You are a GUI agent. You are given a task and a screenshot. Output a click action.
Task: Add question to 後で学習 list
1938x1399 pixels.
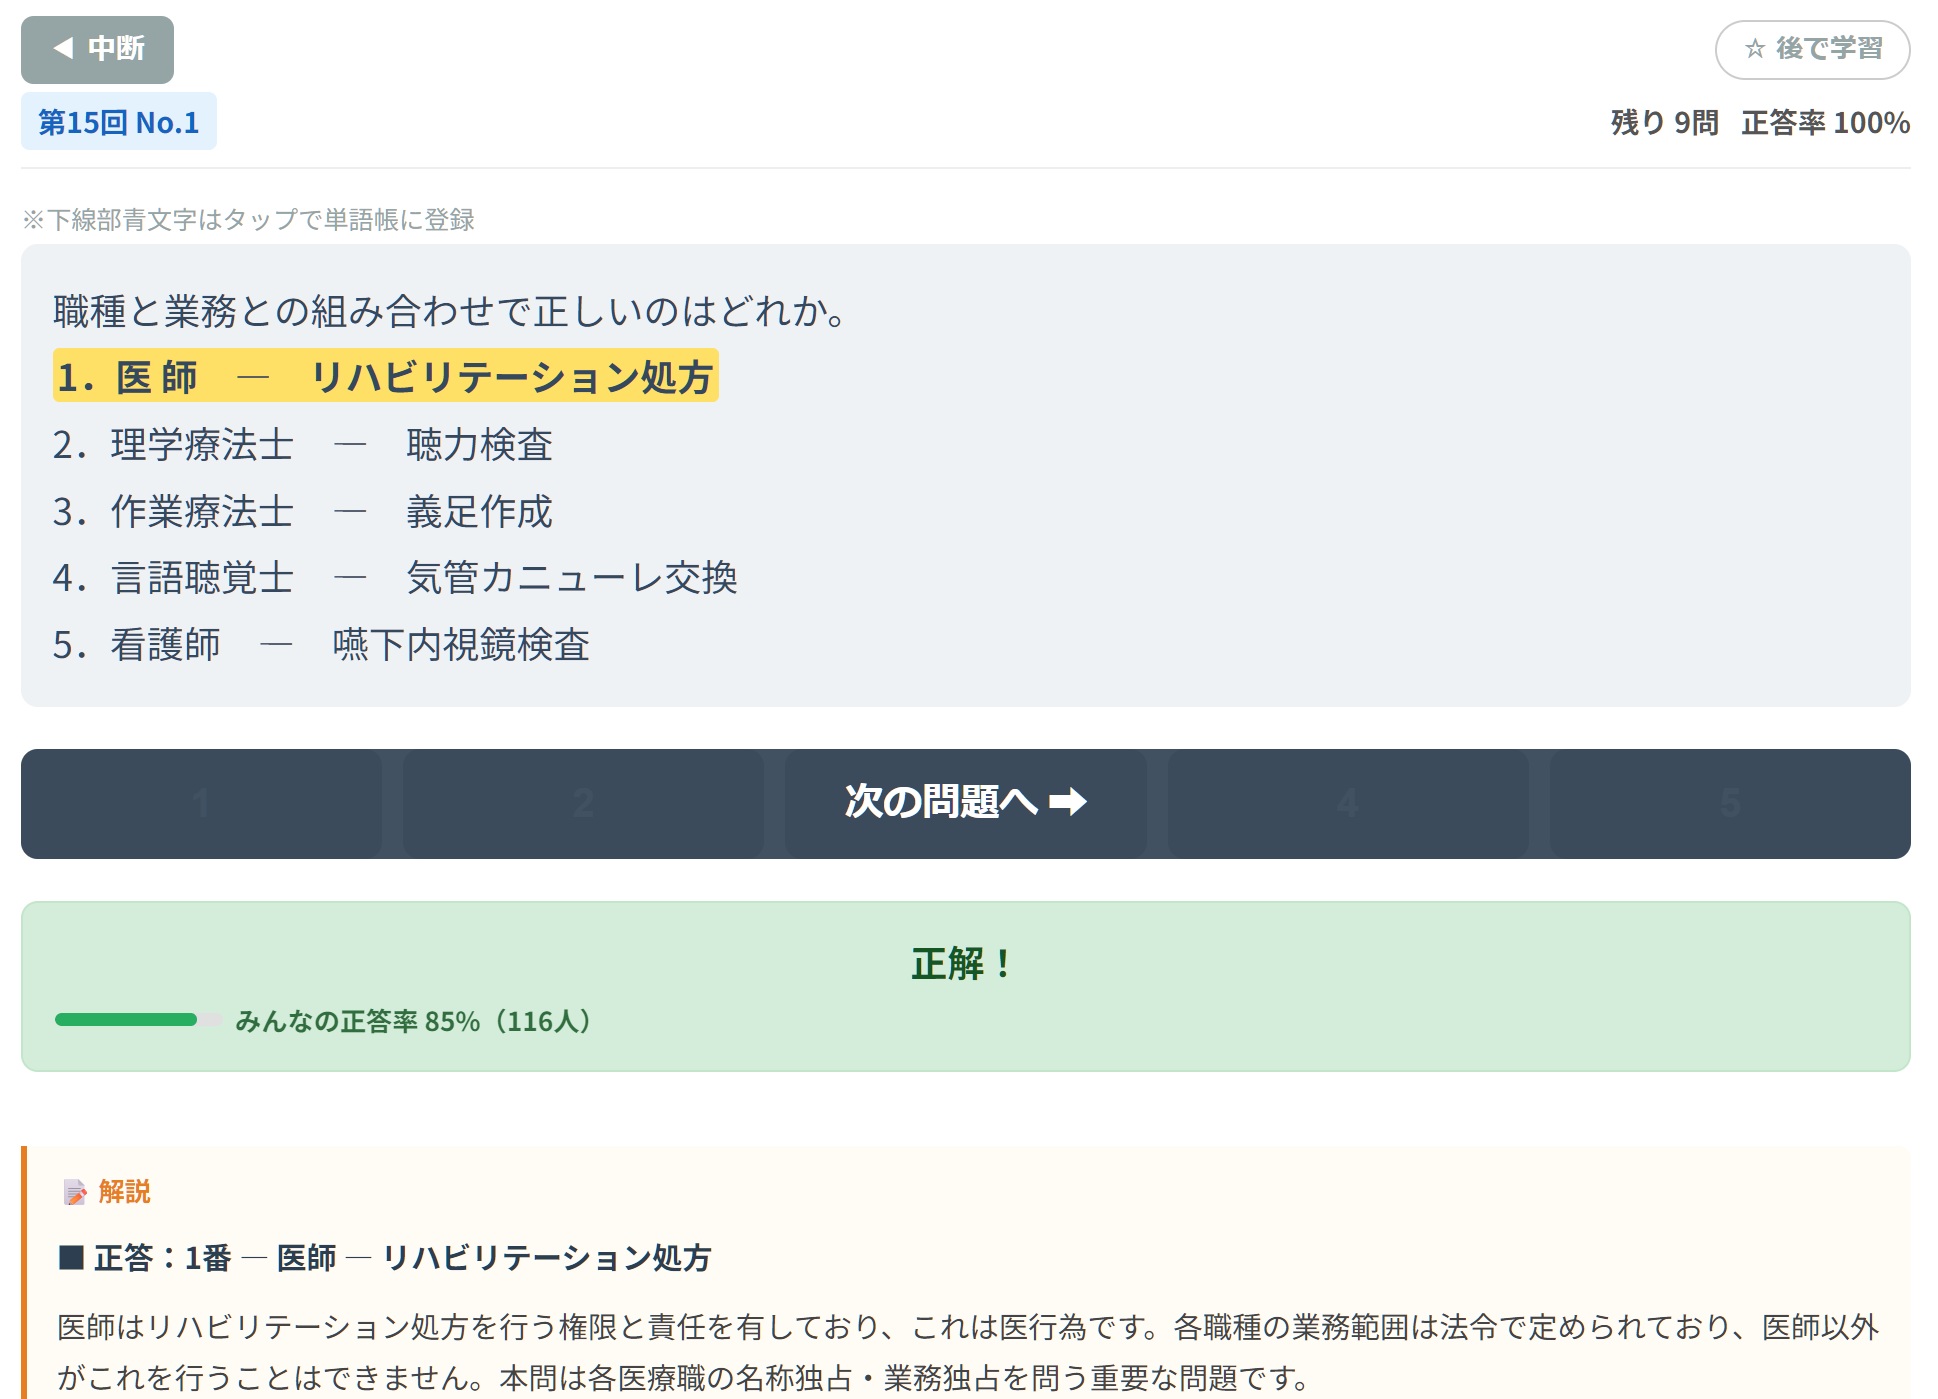[x=1835, y=48]
